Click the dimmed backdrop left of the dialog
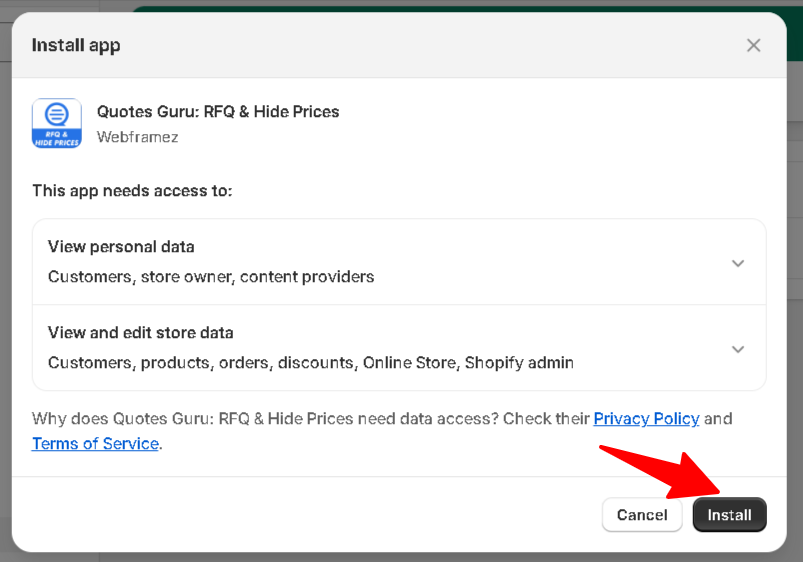The height and width of the screenshot is (562, 803). [x=5, y=300]
